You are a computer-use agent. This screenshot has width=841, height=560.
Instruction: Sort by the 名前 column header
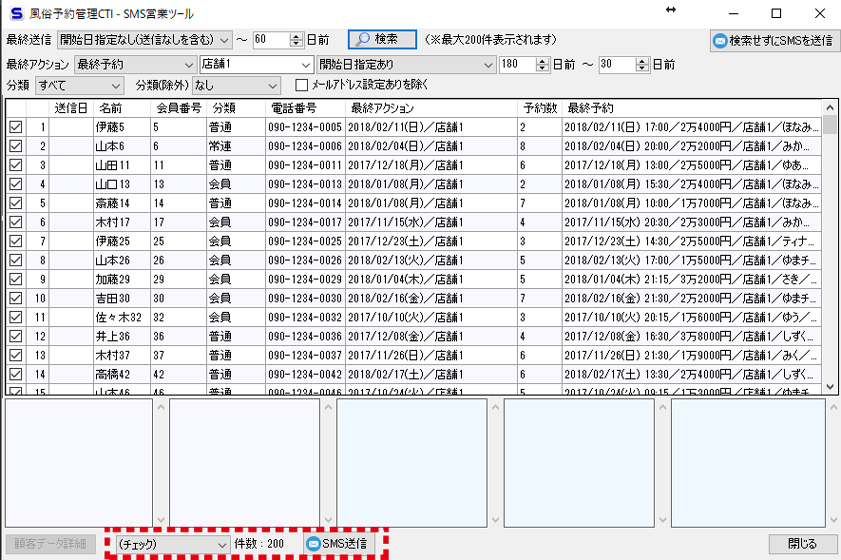tap(110, 108)
